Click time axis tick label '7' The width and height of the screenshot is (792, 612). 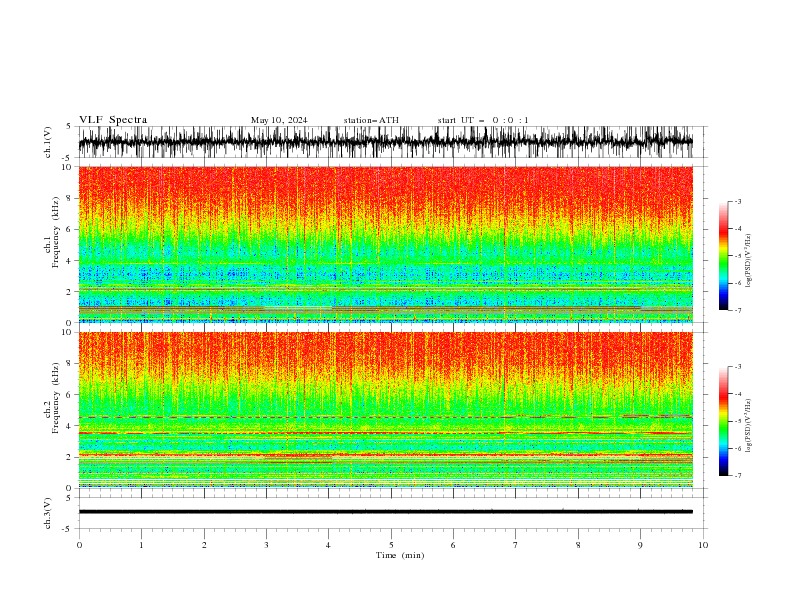(x=516, y=545)
